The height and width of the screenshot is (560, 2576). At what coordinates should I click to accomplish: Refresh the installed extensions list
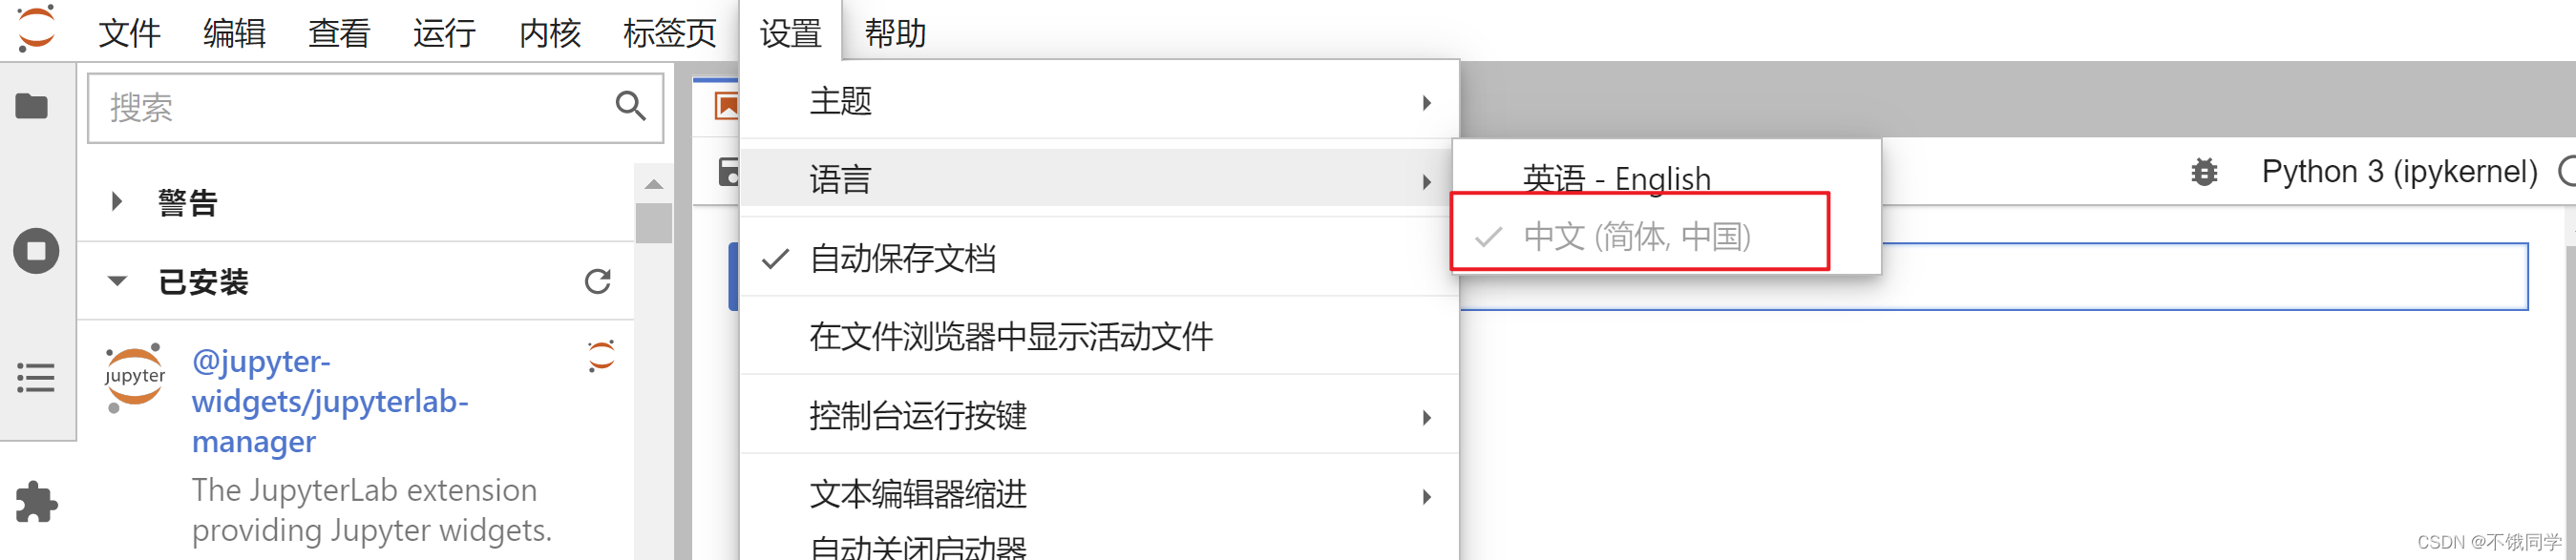598,282
